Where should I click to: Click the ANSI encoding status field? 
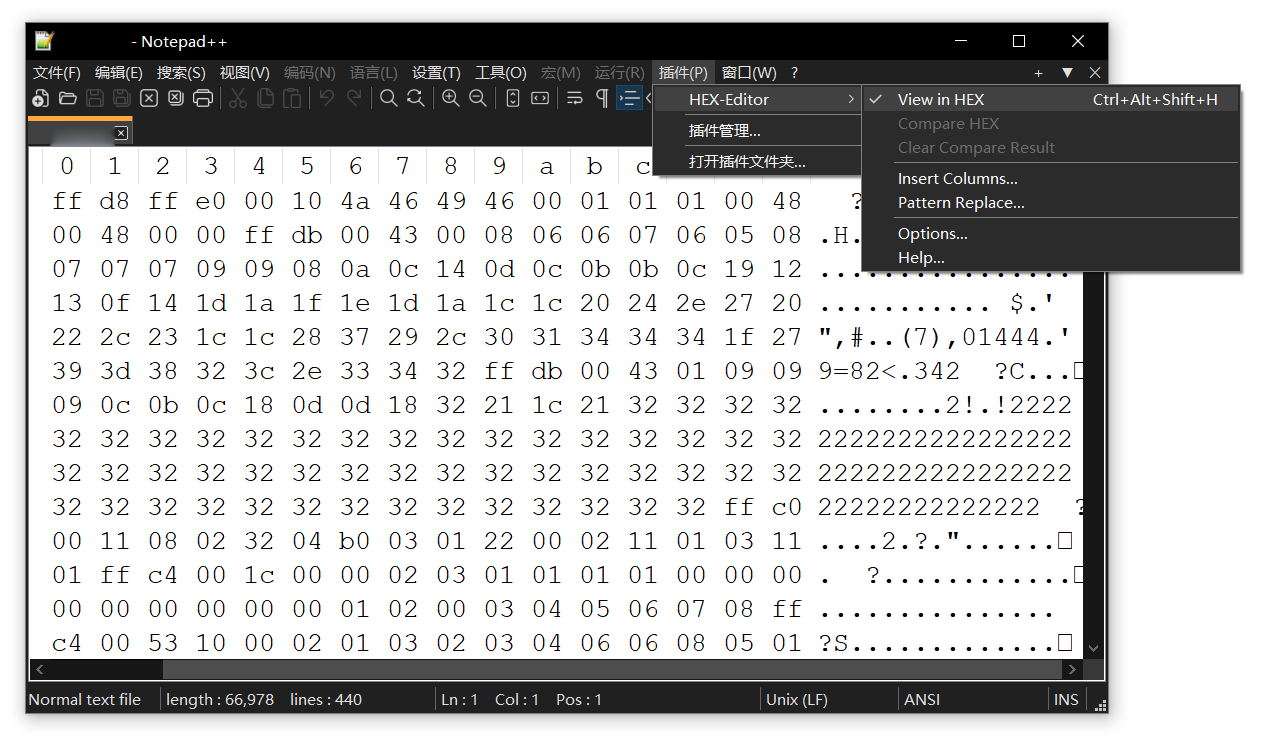921,699
